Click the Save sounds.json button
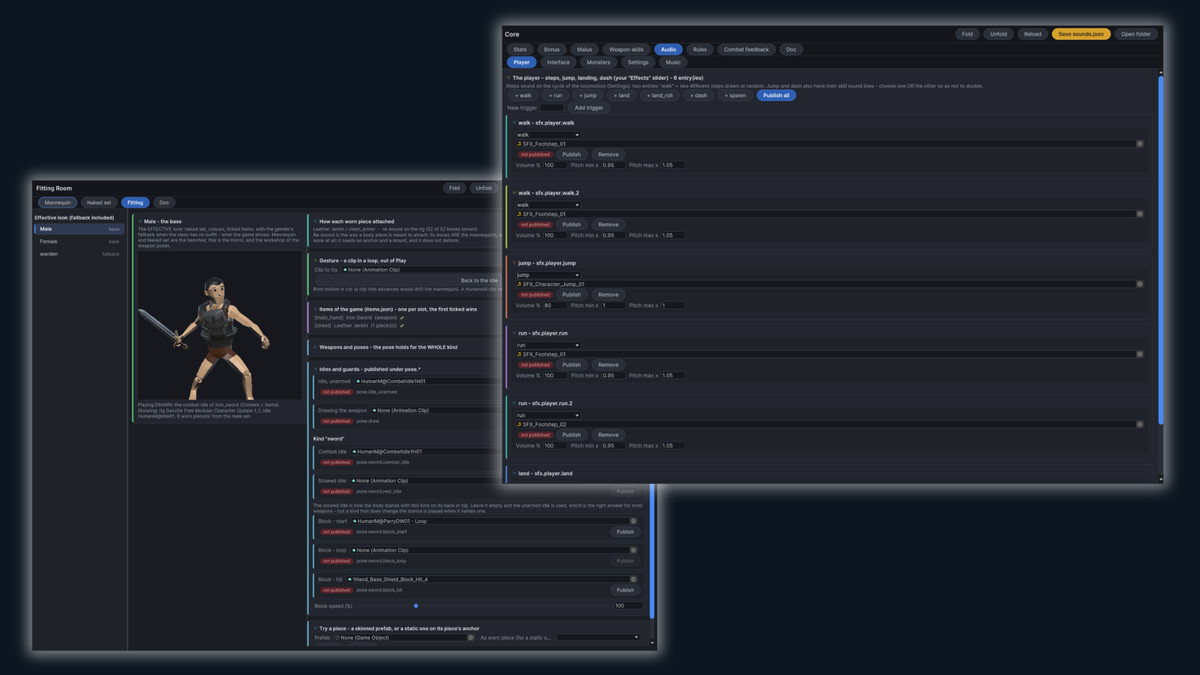 [1081, 34]
